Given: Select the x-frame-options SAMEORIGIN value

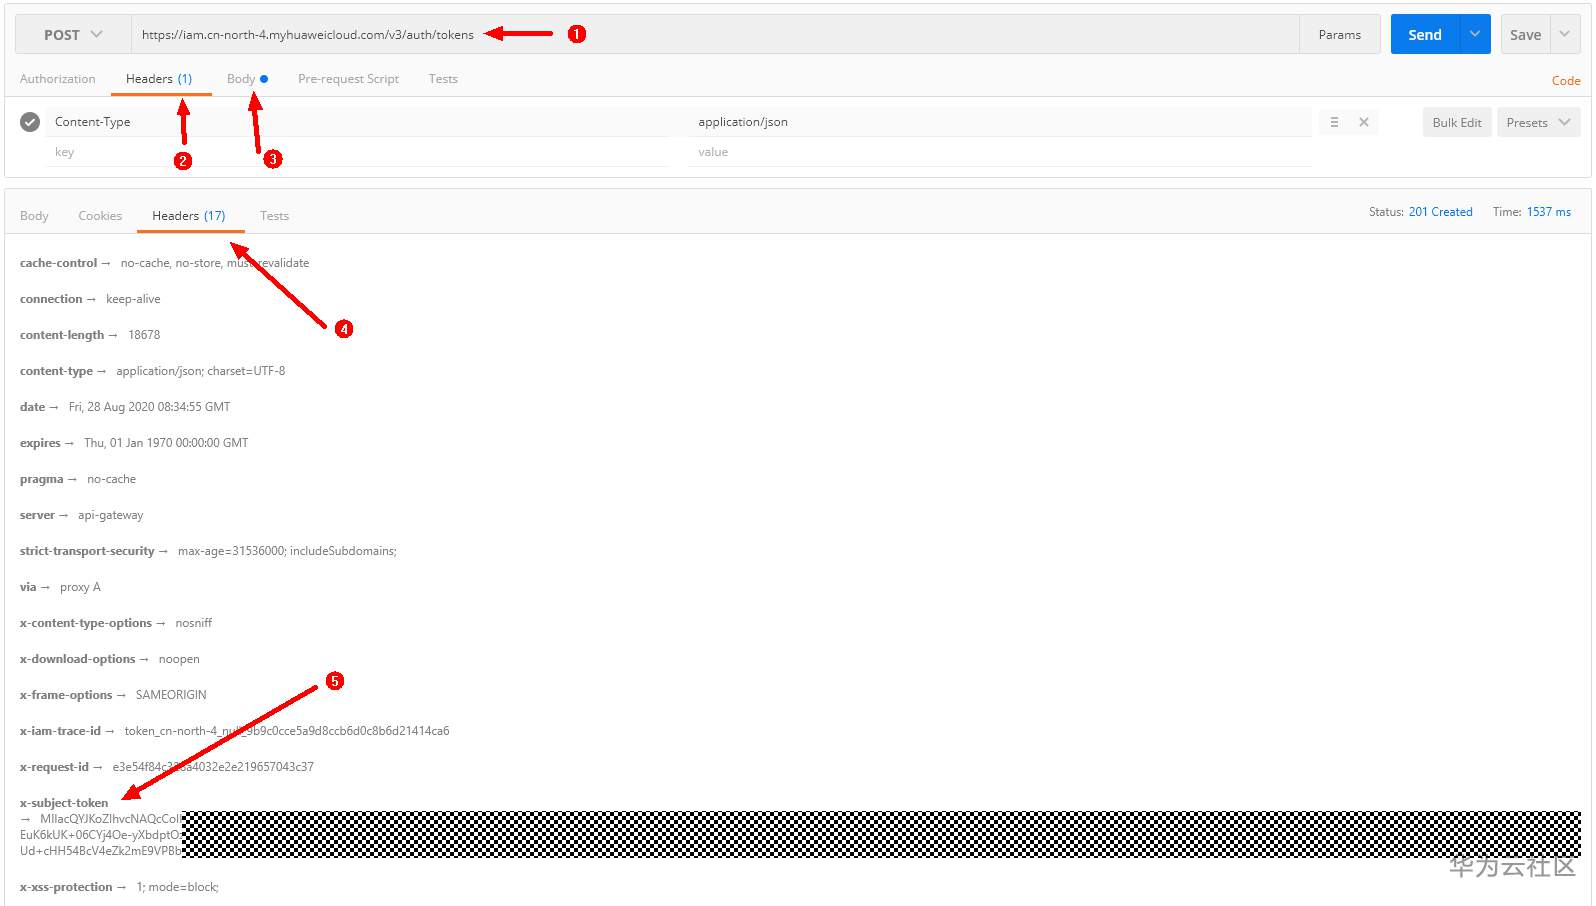Looking at the screenshot, I should 171,695.
